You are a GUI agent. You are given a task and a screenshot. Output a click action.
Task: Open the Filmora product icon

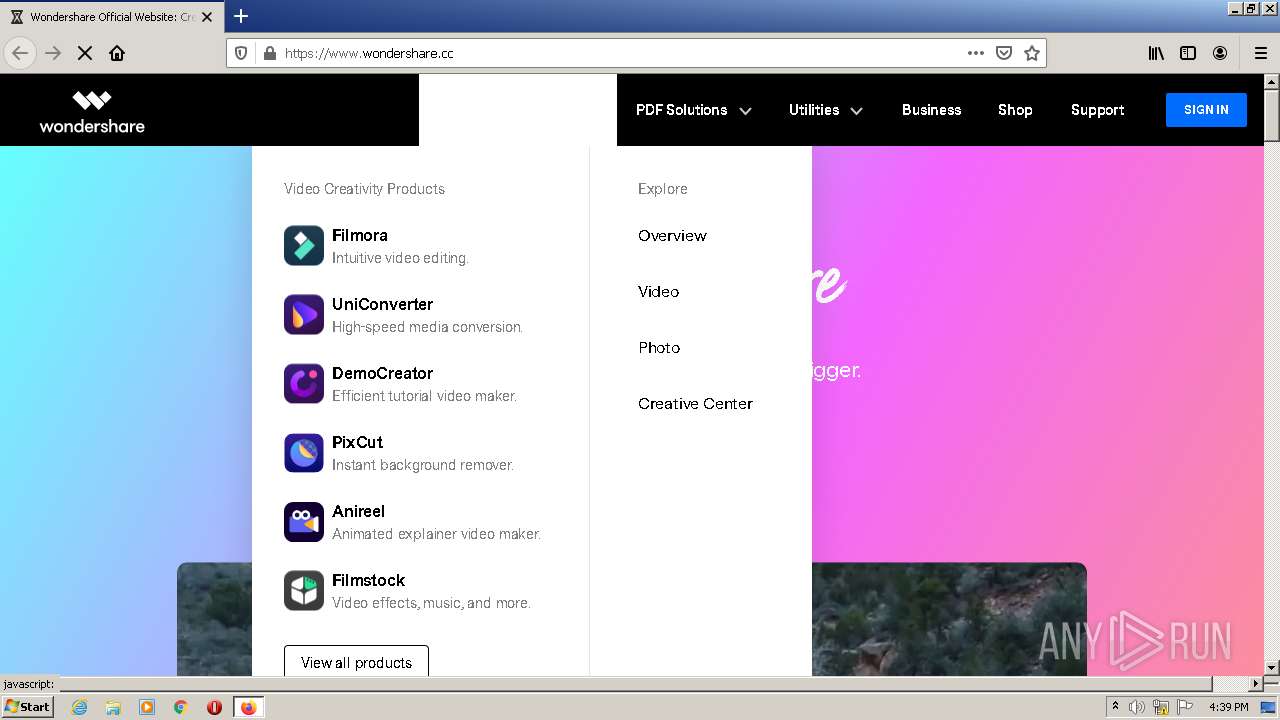(304, 246)
